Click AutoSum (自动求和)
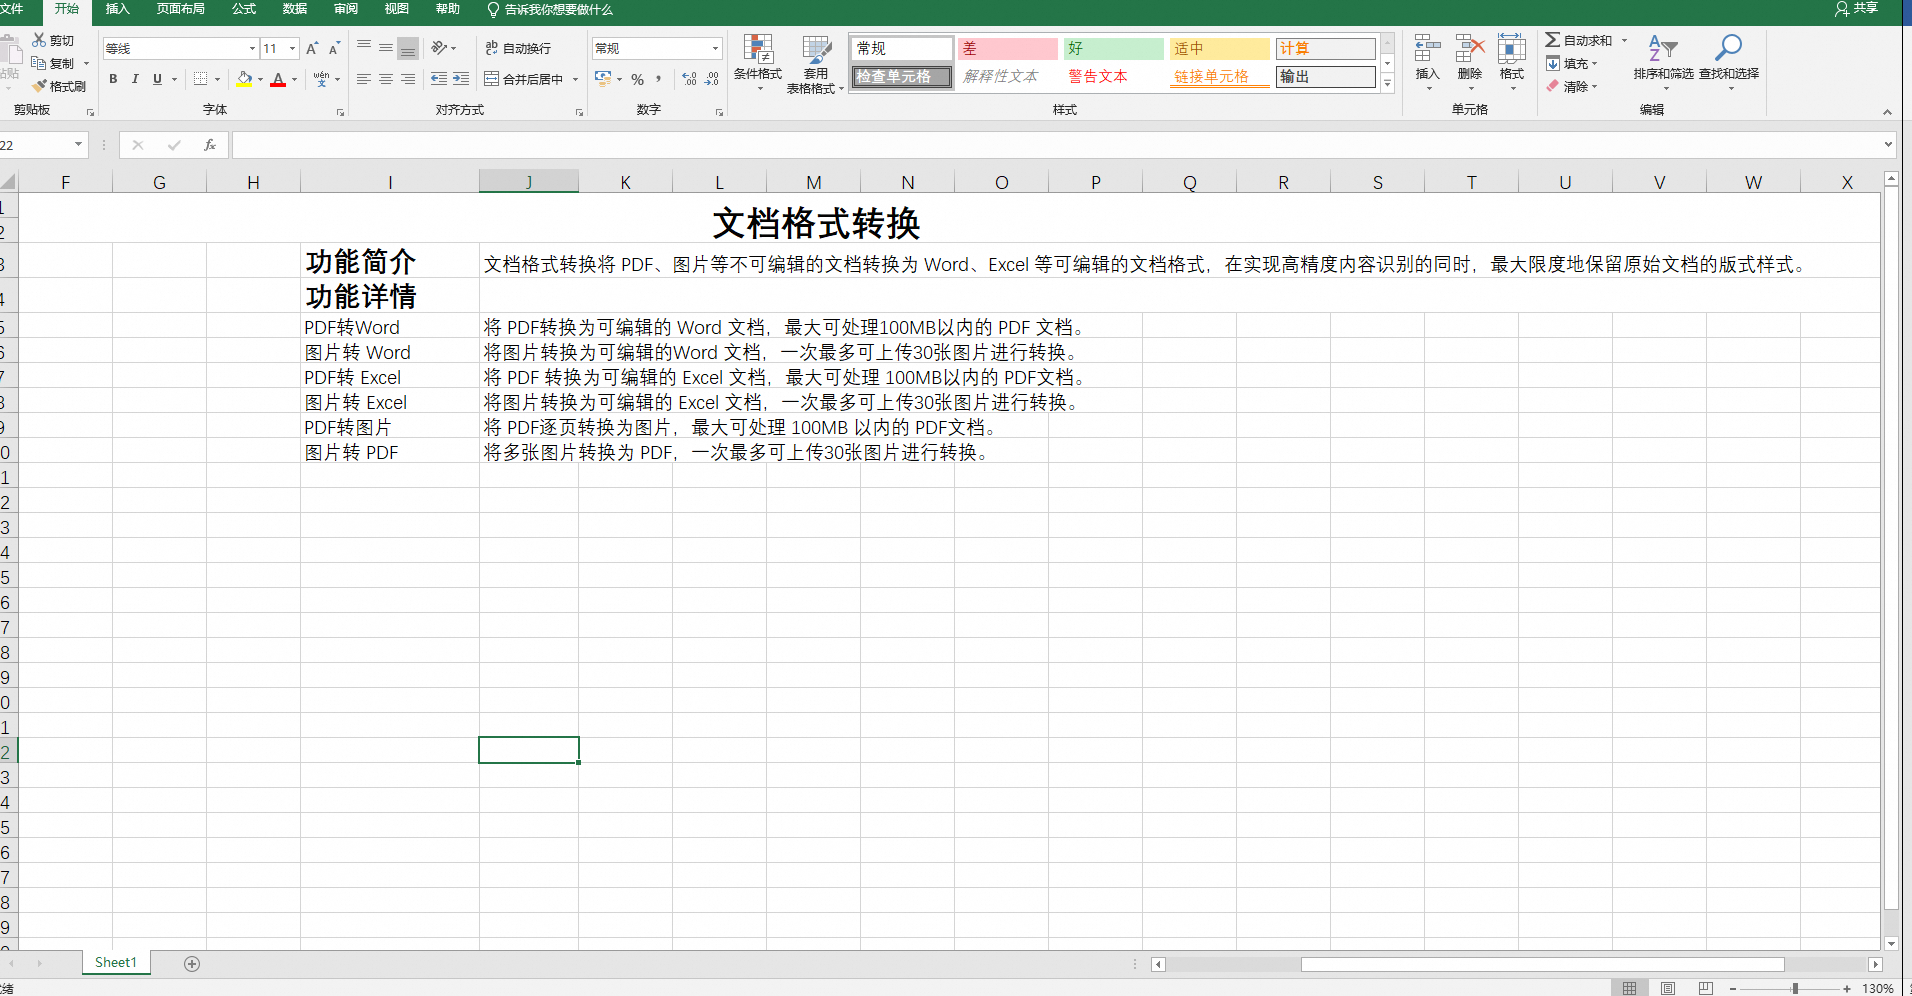This screenshot has height=996, width=1912. click(1579, 40)
